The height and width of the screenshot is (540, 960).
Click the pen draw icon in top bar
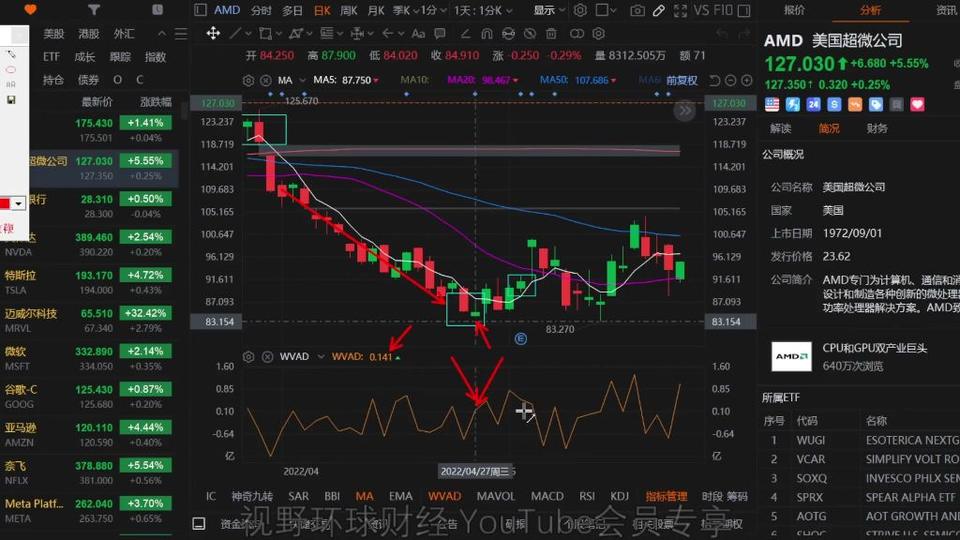click(659, 10)
